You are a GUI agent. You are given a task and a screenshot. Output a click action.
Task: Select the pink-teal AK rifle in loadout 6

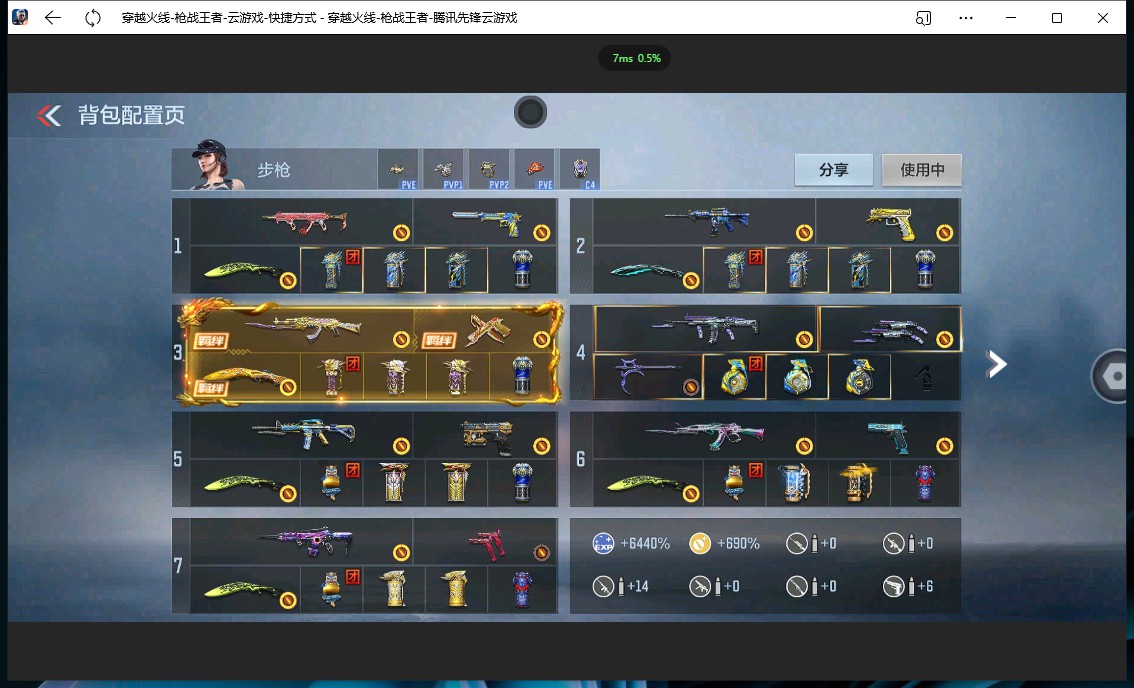tap(704, 435)
